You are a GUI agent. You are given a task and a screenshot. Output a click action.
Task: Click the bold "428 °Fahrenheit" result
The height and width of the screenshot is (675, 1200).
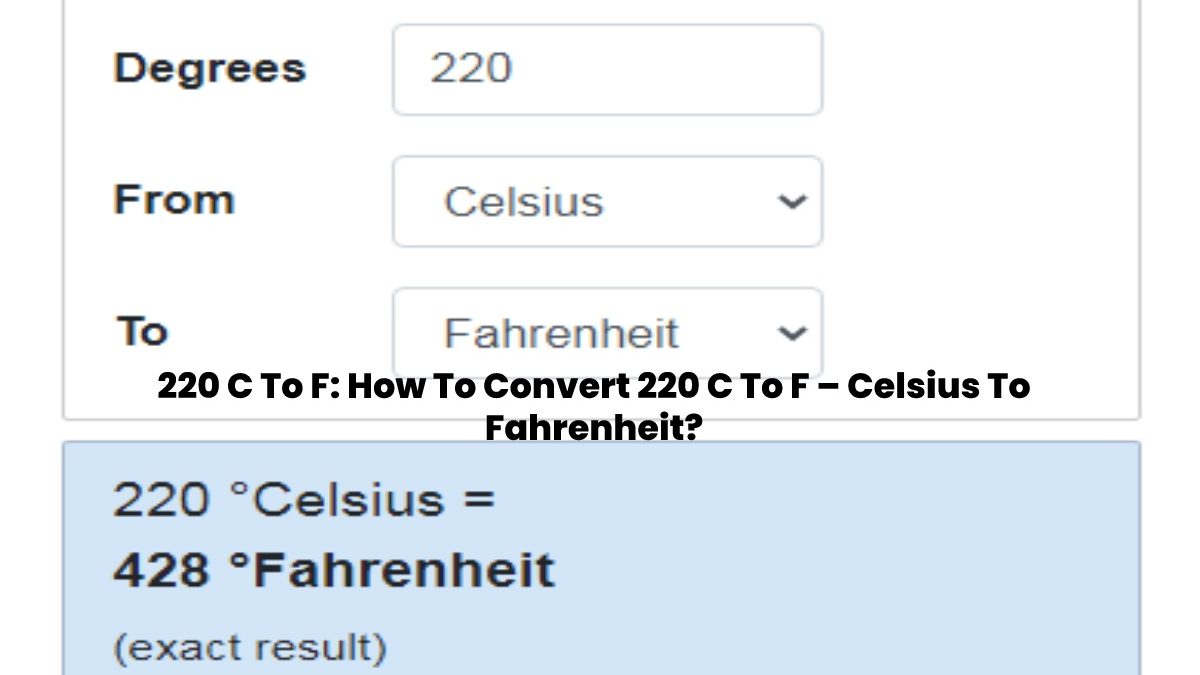[x=333, y=571]
